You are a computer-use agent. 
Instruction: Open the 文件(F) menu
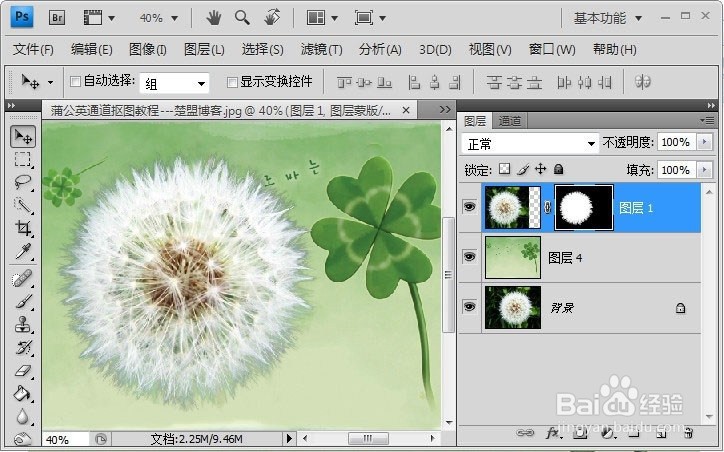click(x=33, y=49)
